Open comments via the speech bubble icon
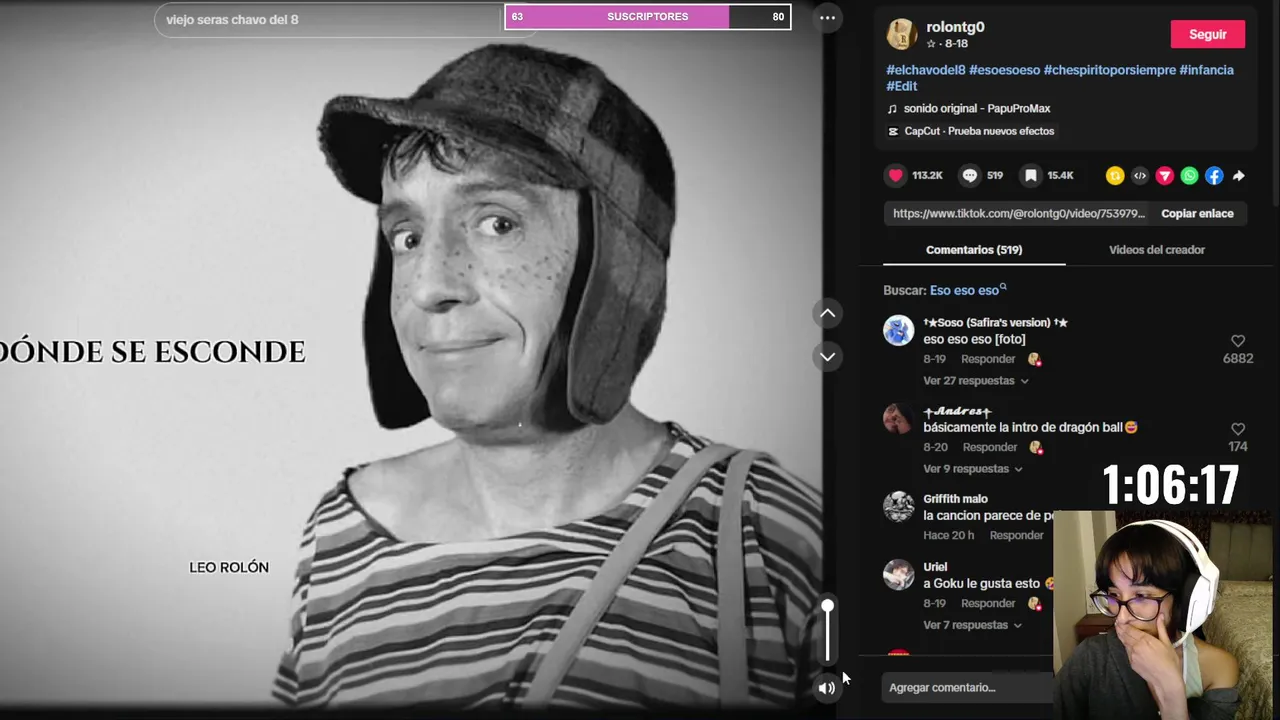1280x720 pixels. click(970, 175)
